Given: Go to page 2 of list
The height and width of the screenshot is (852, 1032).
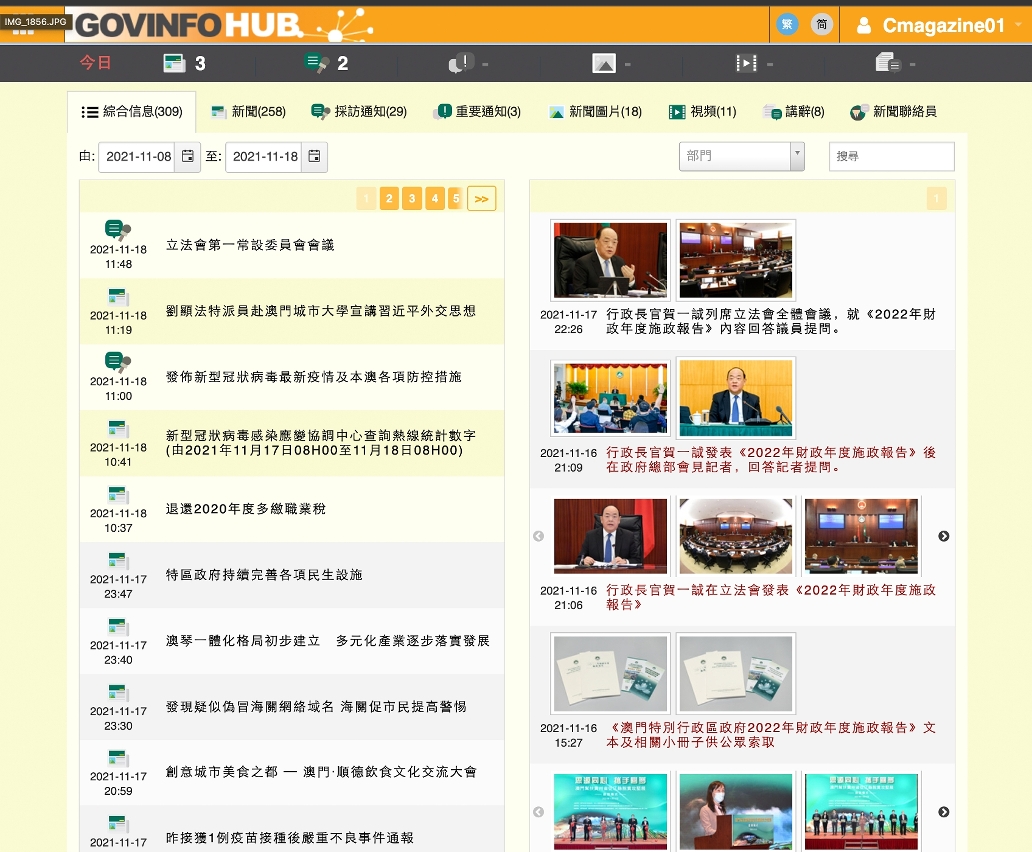Looking at the screenshot, I should pos(389,199).
